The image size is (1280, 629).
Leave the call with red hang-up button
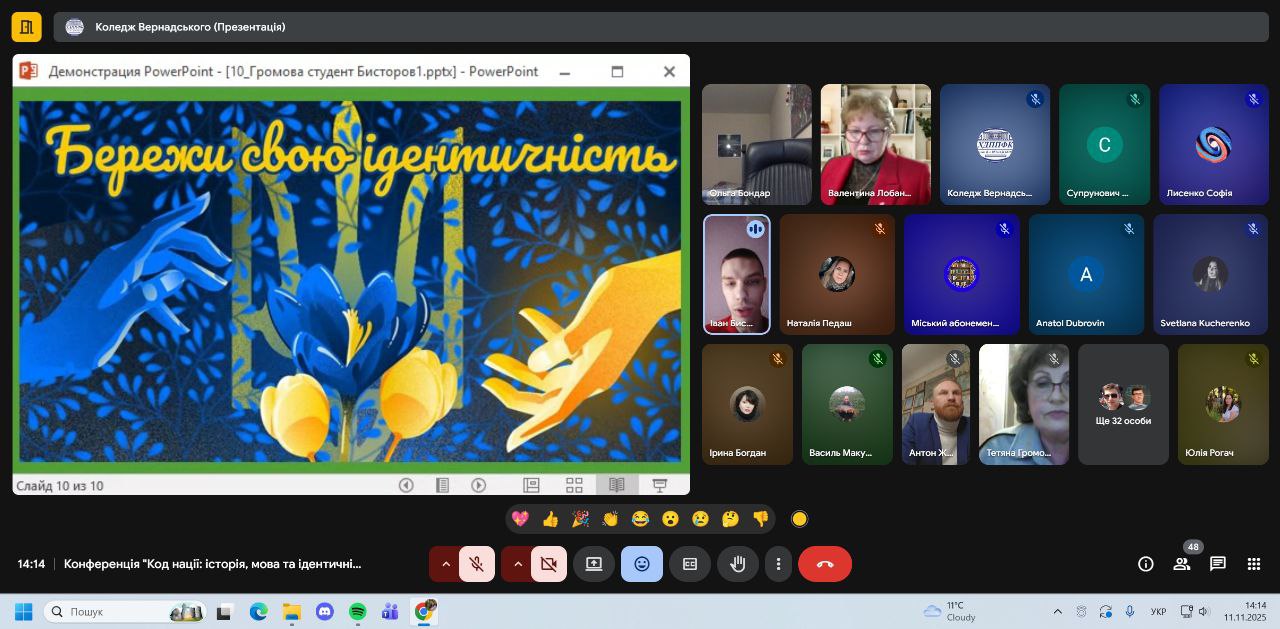tap(824, 564)
